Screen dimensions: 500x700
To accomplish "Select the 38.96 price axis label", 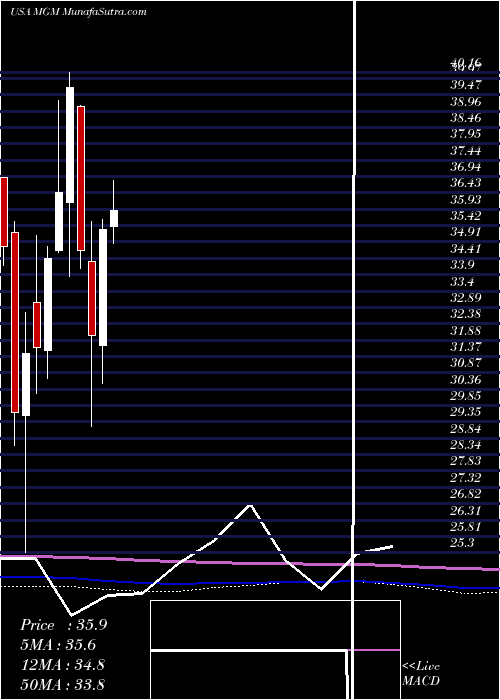I will pyautogui.click(x=466, y=101).
